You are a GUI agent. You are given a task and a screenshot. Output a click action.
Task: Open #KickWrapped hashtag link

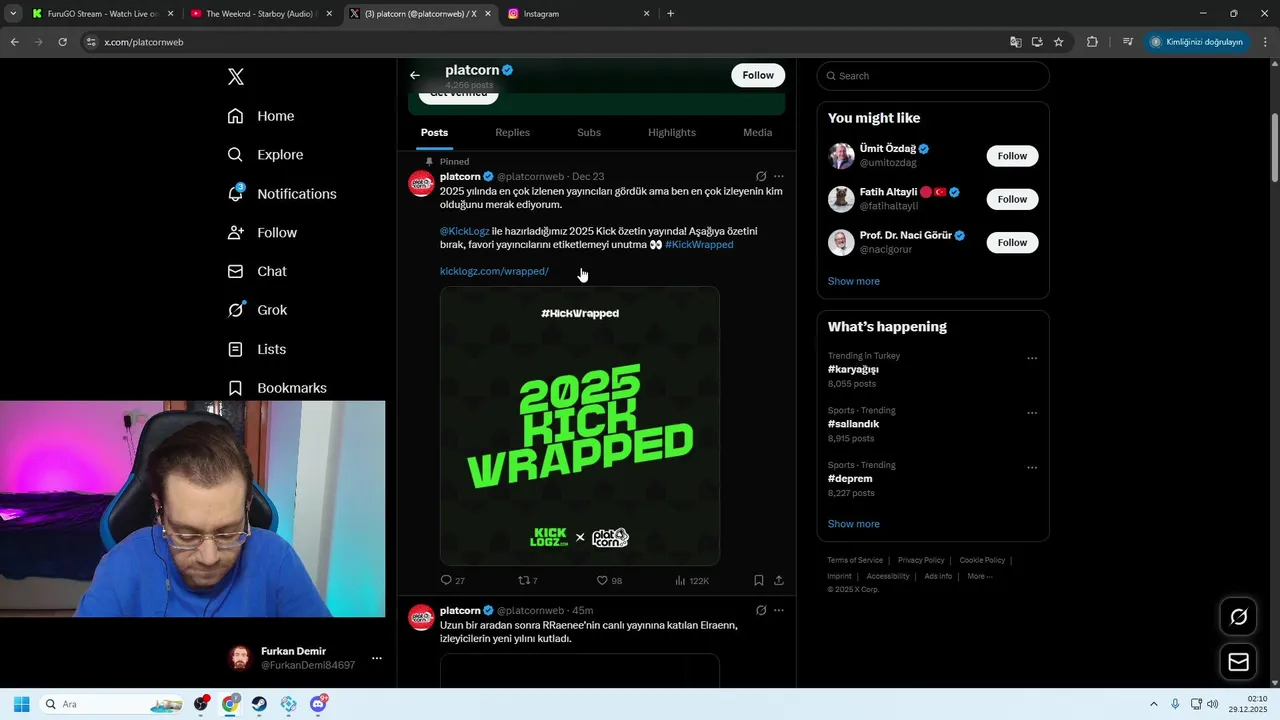699,245
